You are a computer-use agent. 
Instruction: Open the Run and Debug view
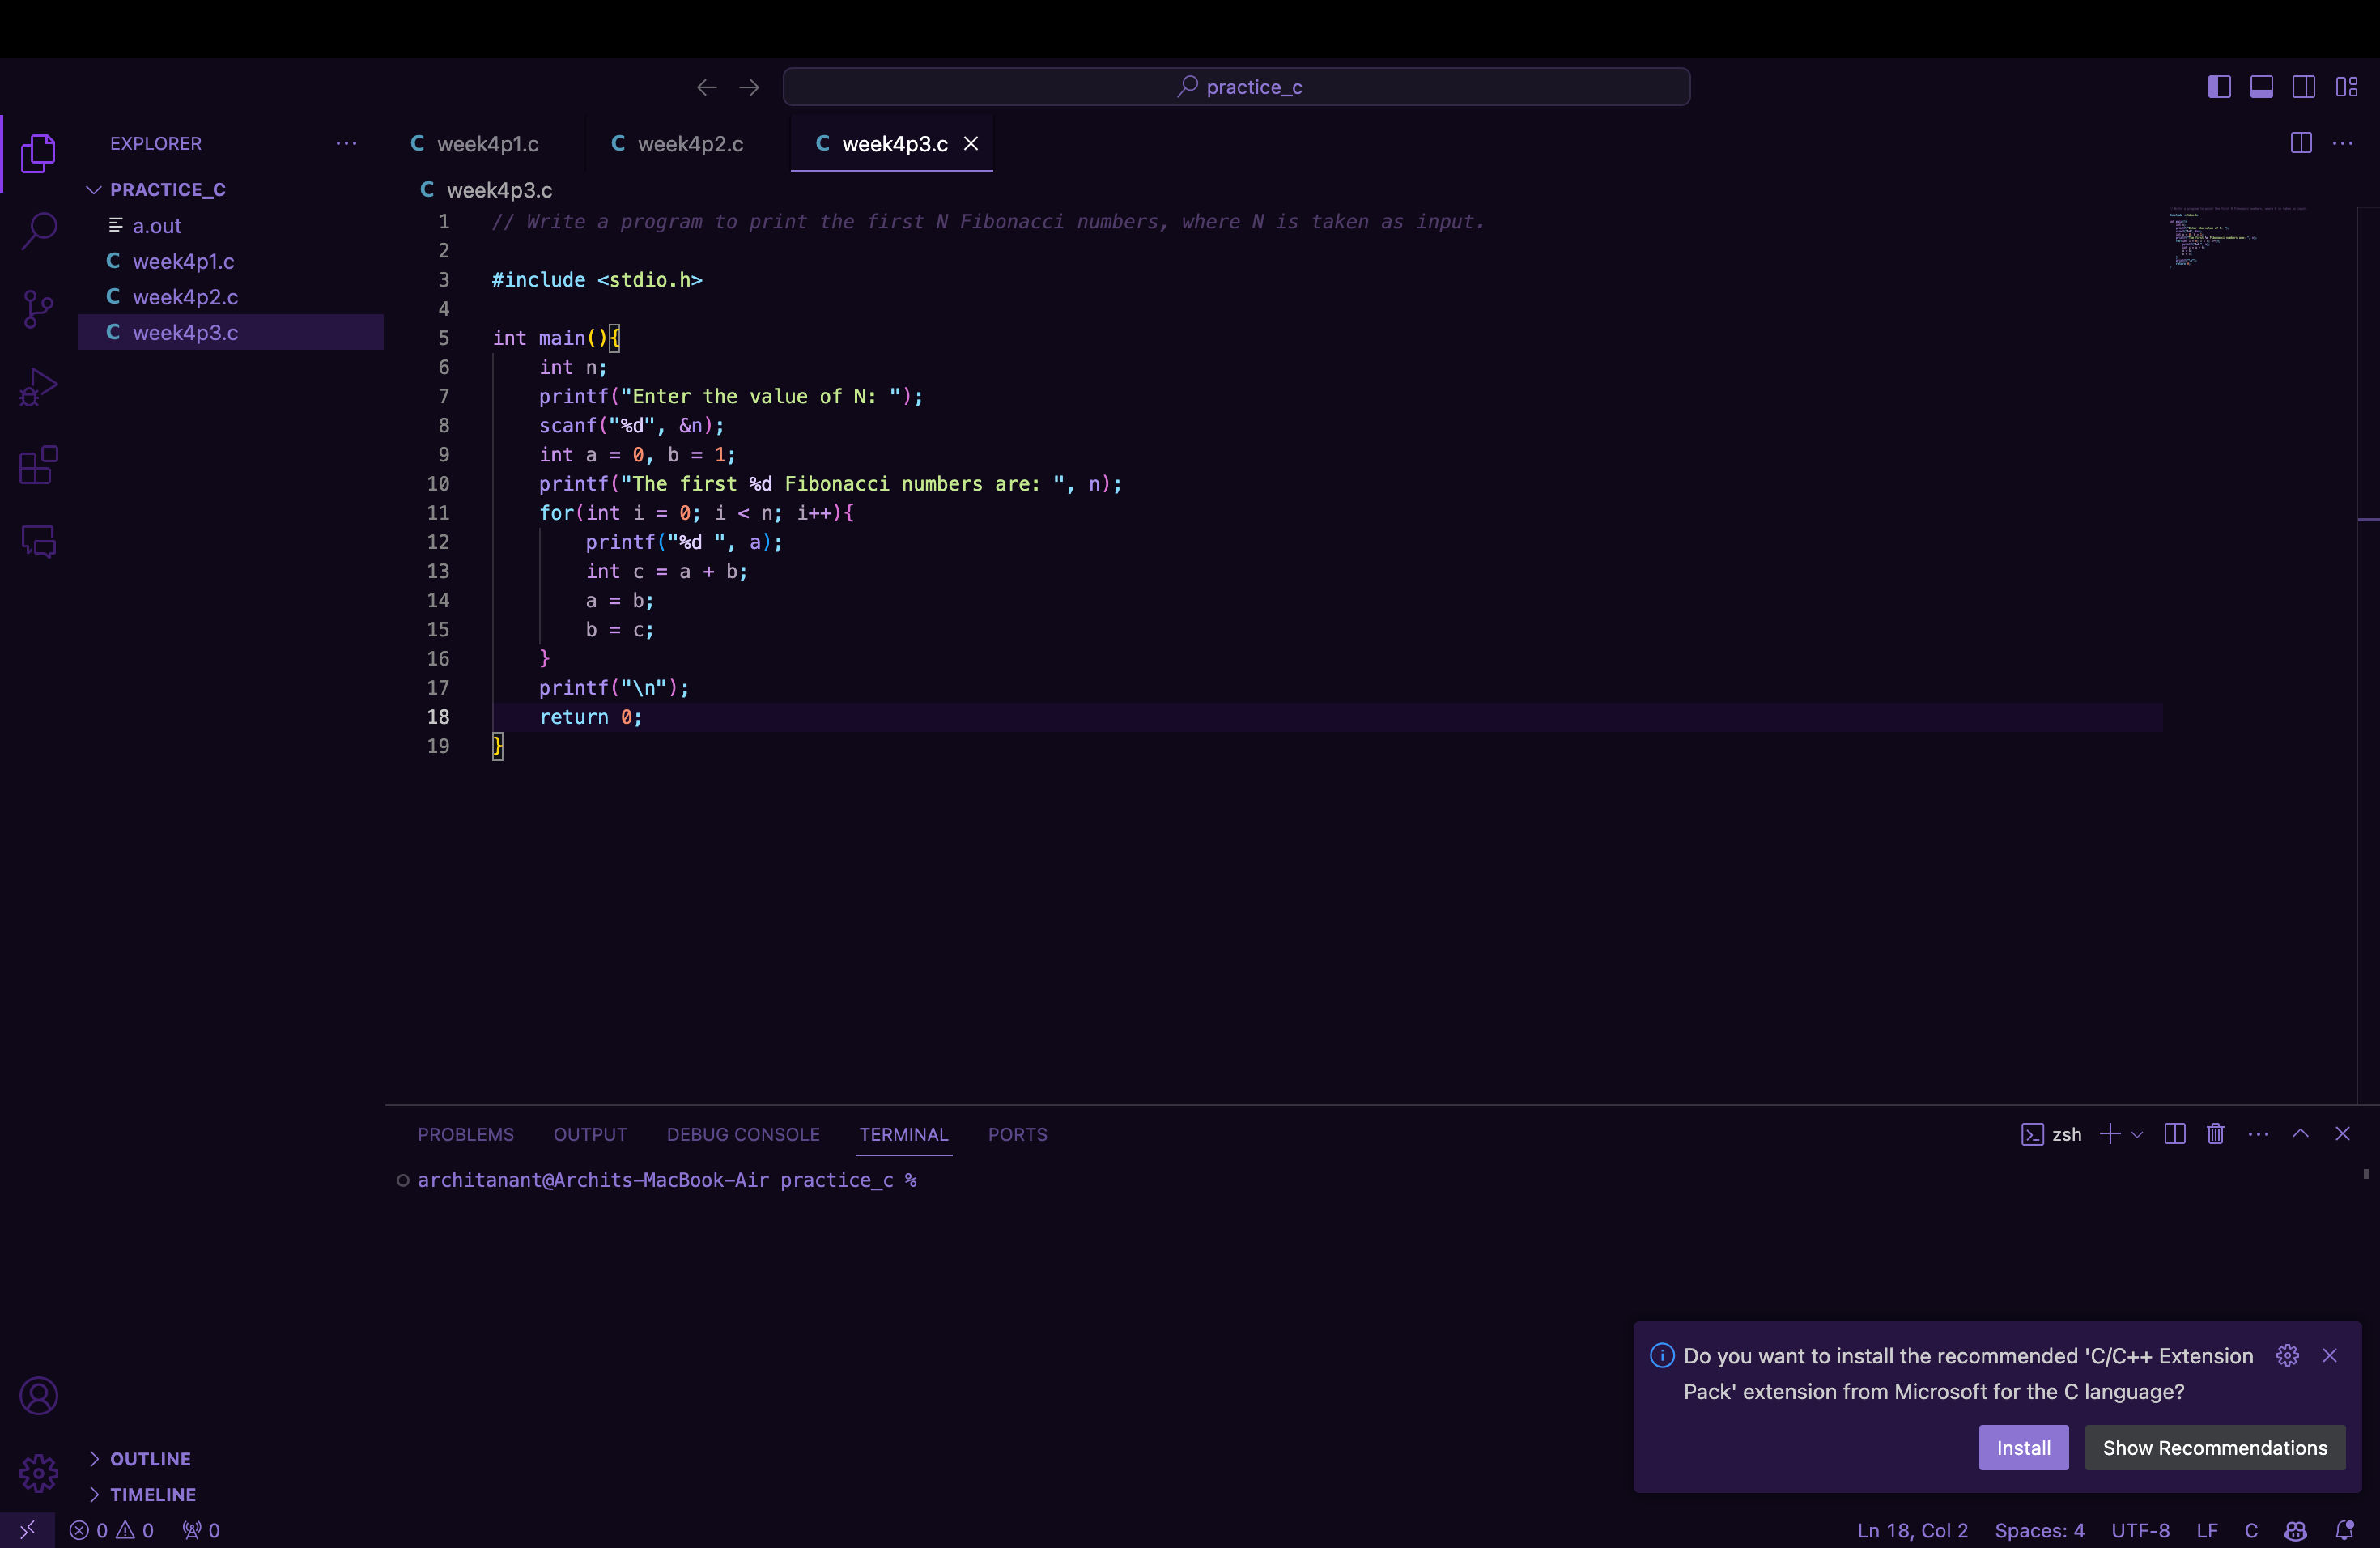[38, 387]
